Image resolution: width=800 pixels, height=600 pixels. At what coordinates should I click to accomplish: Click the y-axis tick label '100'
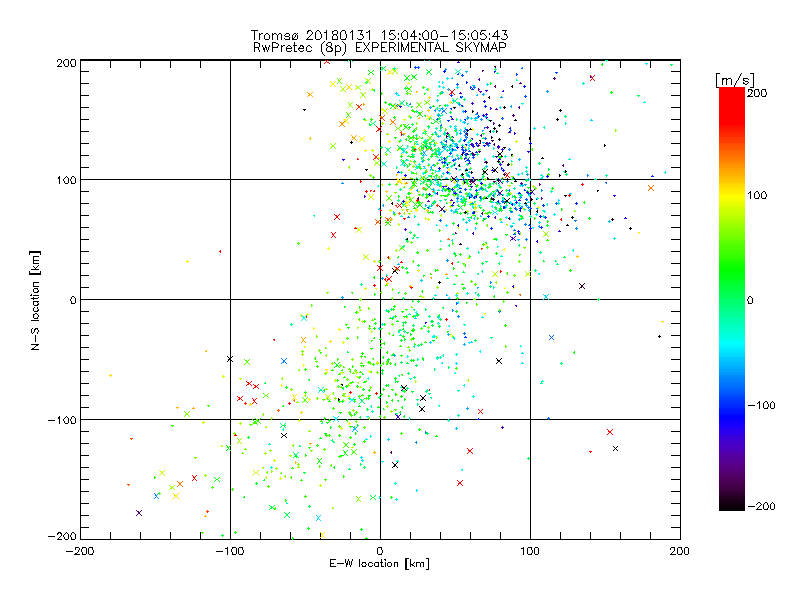click(x=66, y=180)
